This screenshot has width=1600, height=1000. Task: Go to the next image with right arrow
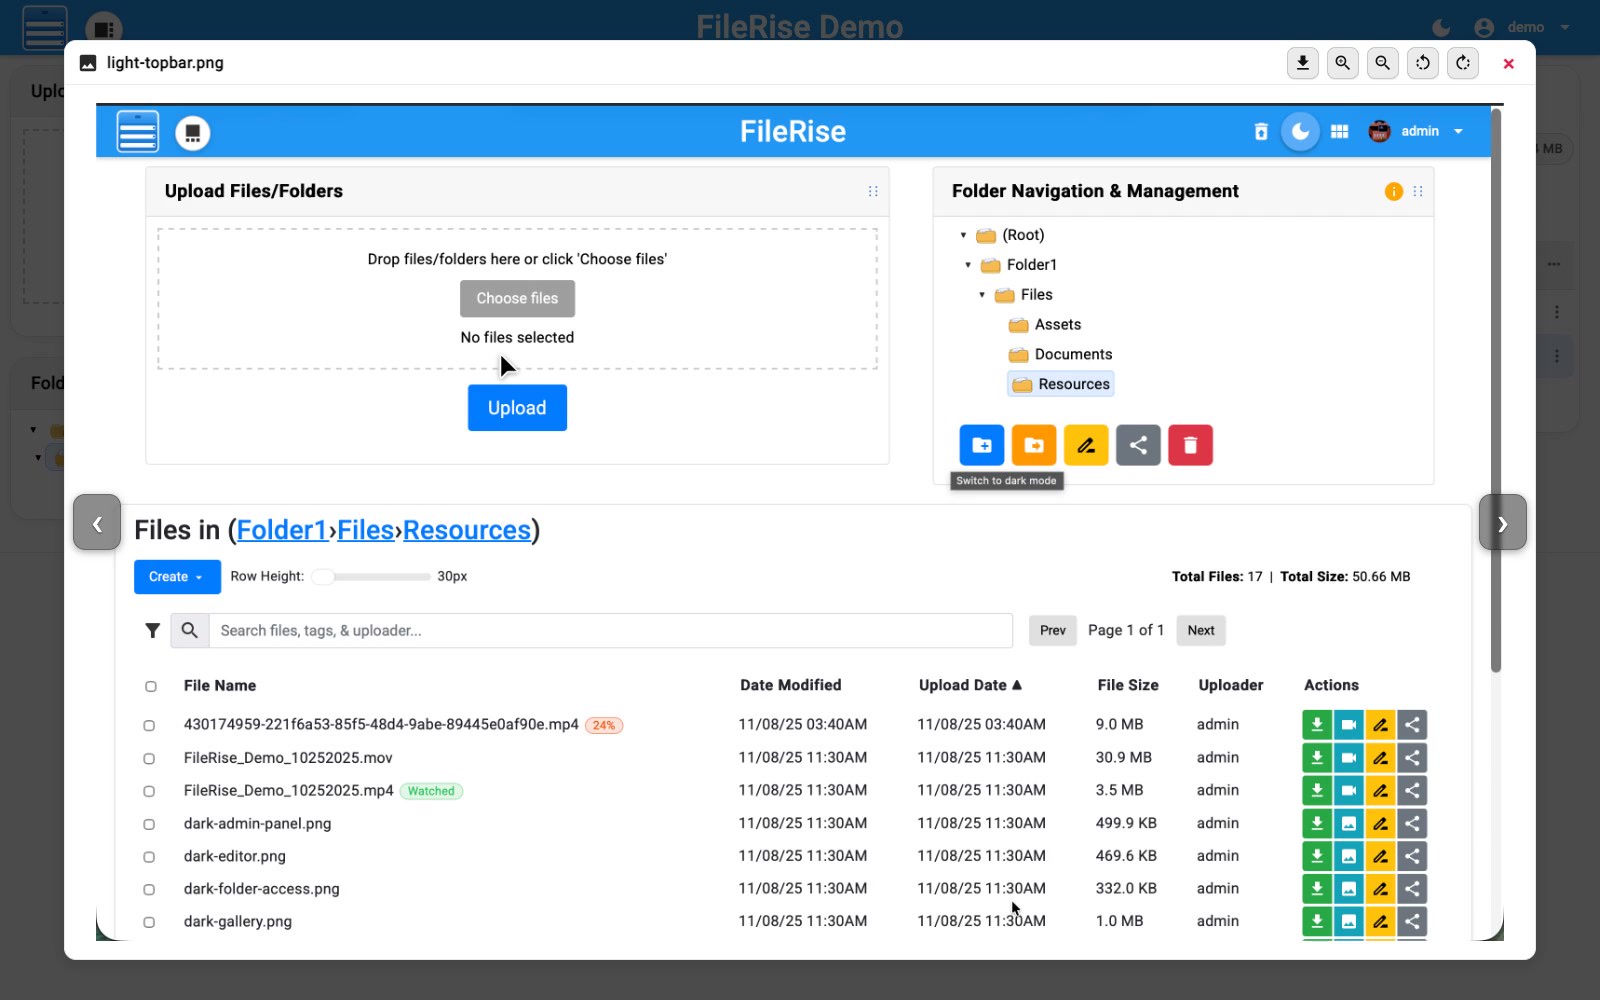tap(1502, 522)
